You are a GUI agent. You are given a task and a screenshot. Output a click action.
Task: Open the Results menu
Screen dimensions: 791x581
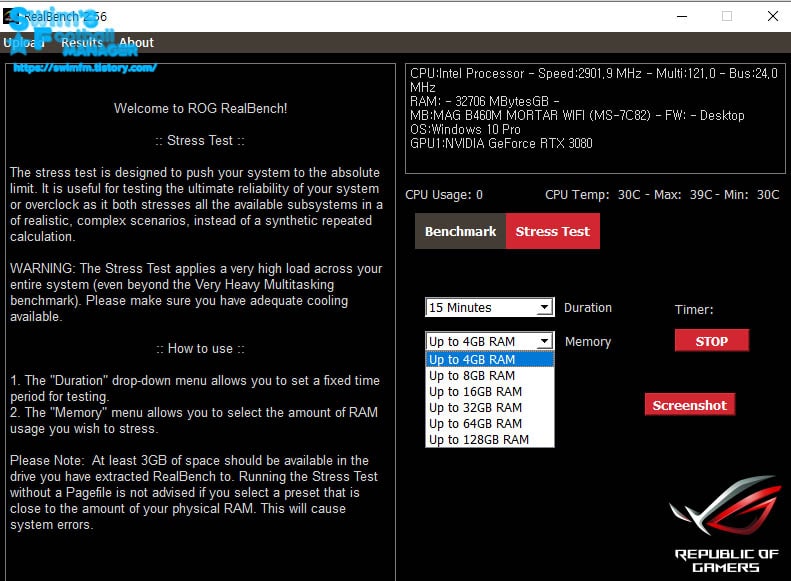82,43
